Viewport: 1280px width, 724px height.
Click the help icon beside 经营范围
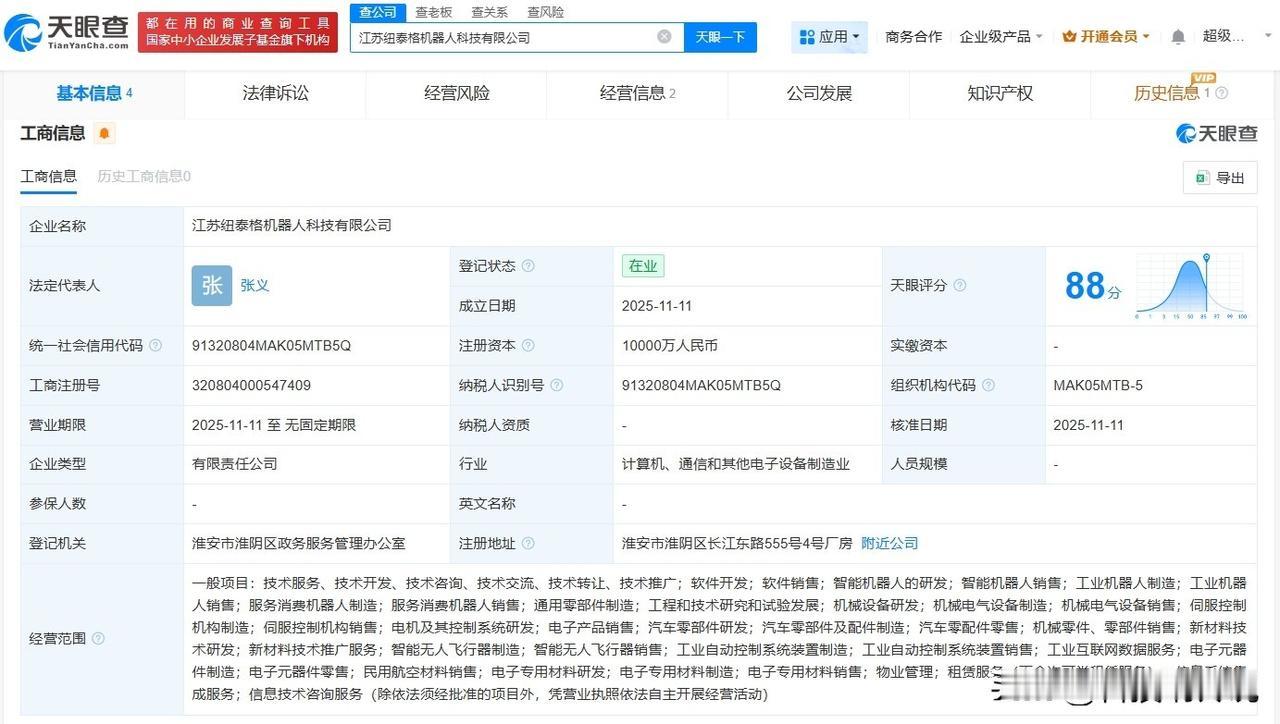(x=98, y=638)
